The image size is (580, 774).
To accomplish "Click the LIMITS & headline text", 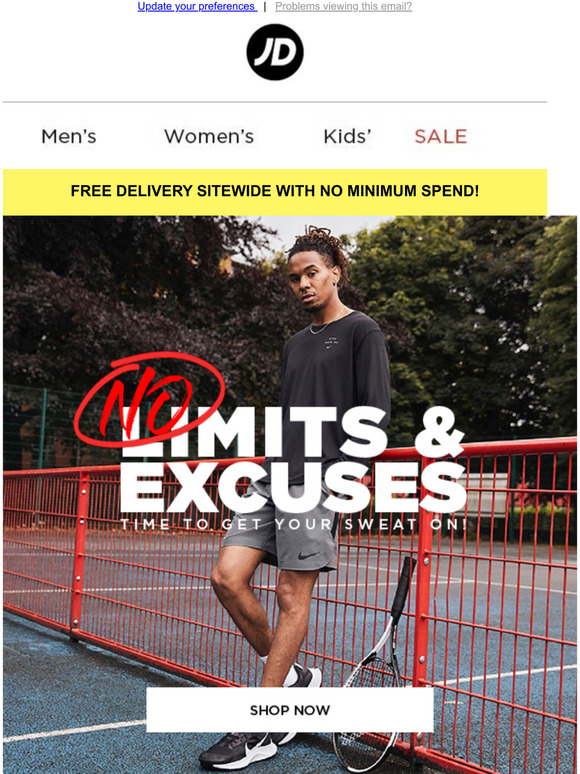I will tap(293, 431).
